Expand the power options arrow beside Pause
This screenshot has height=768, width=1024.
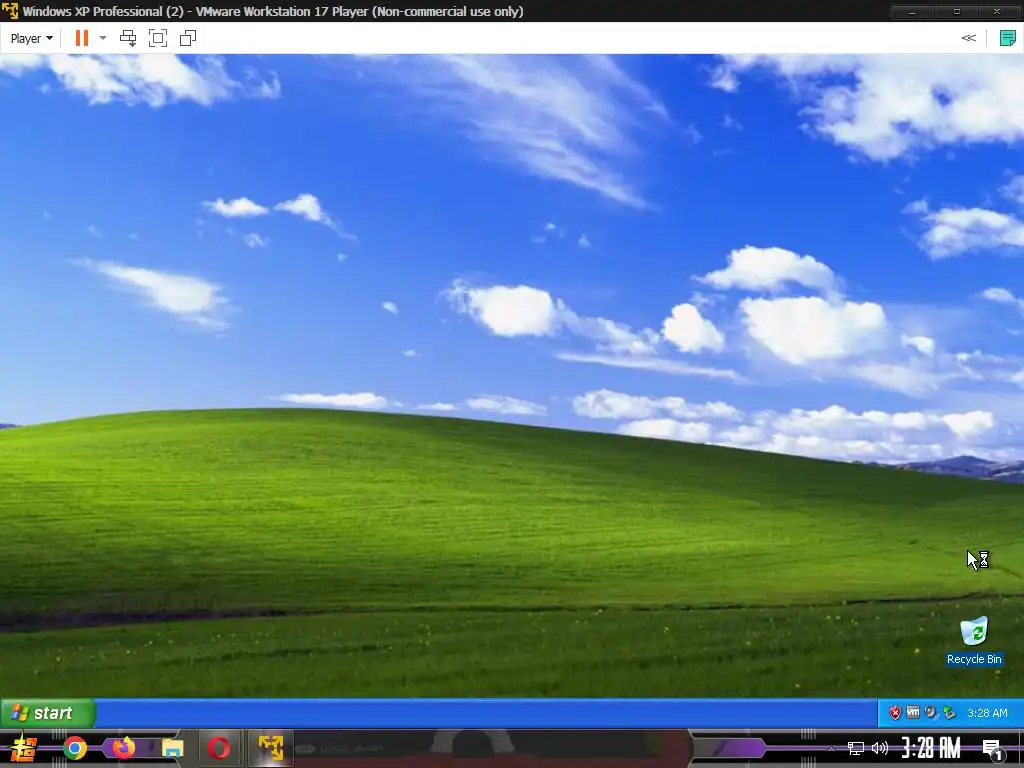click(x=103, y=39)
